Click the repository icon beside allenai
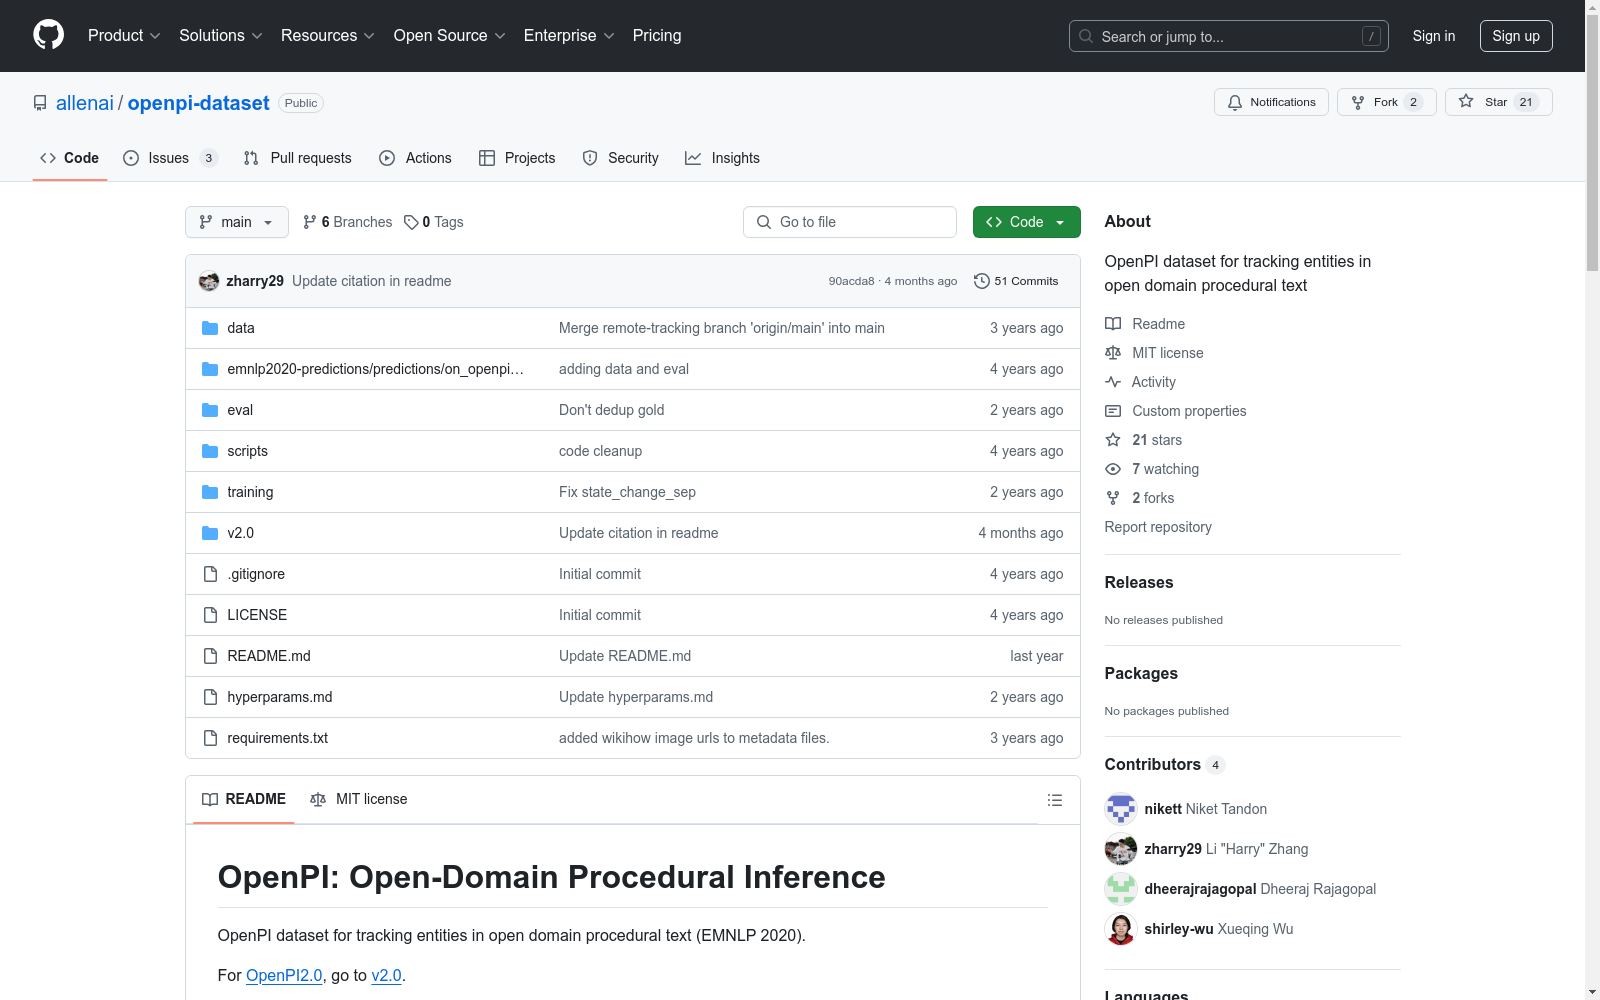1600x1000 pixels. 40,103
